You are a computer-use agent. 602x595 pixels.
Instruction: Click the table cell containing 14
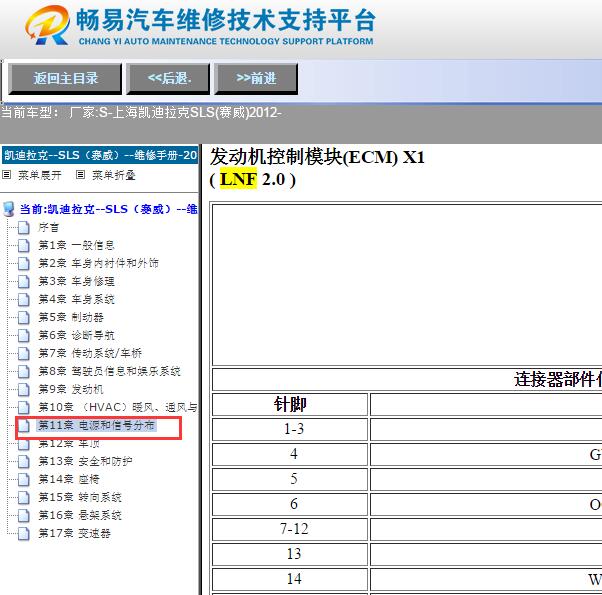(x=290, y=579)
